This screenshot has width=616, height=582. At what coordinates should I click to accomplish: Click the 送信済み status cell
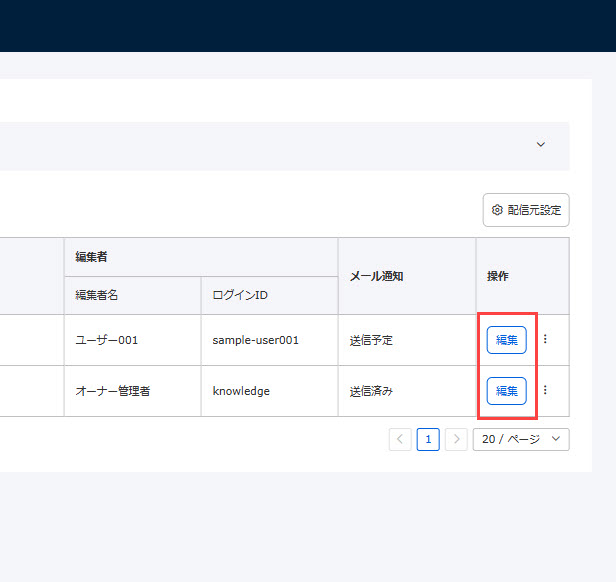tap(371, 391)
